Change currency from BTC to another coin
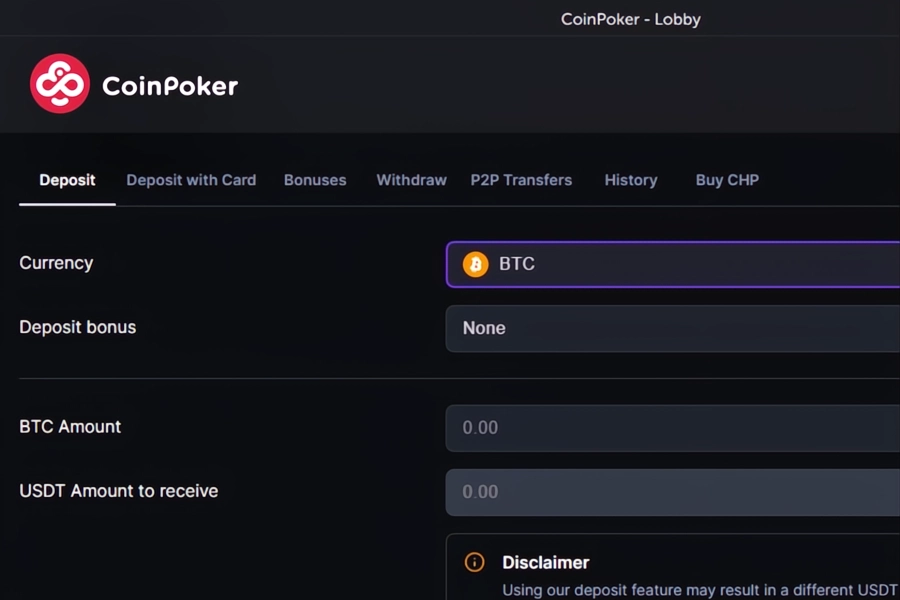Screen dimensions: 900x600 (x=670, y=264)
